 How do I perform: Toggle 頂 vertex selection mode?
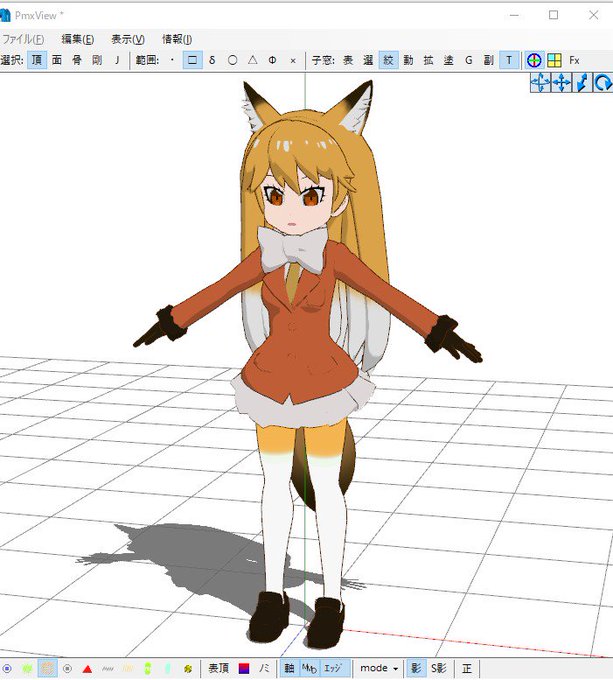tap(37, 60)
